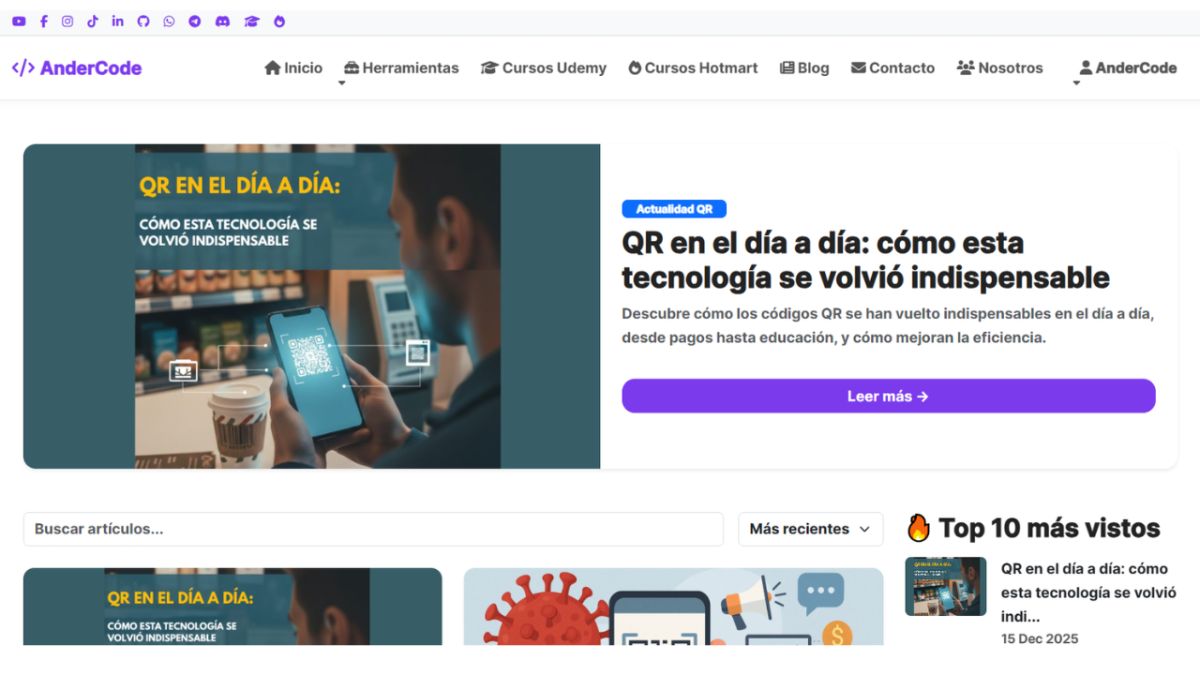Image resolution: width=1200 pixels, height=675 pixels.
Task: Open the TikTok icon
Action: pyautogui.click(x=93, y=21)
